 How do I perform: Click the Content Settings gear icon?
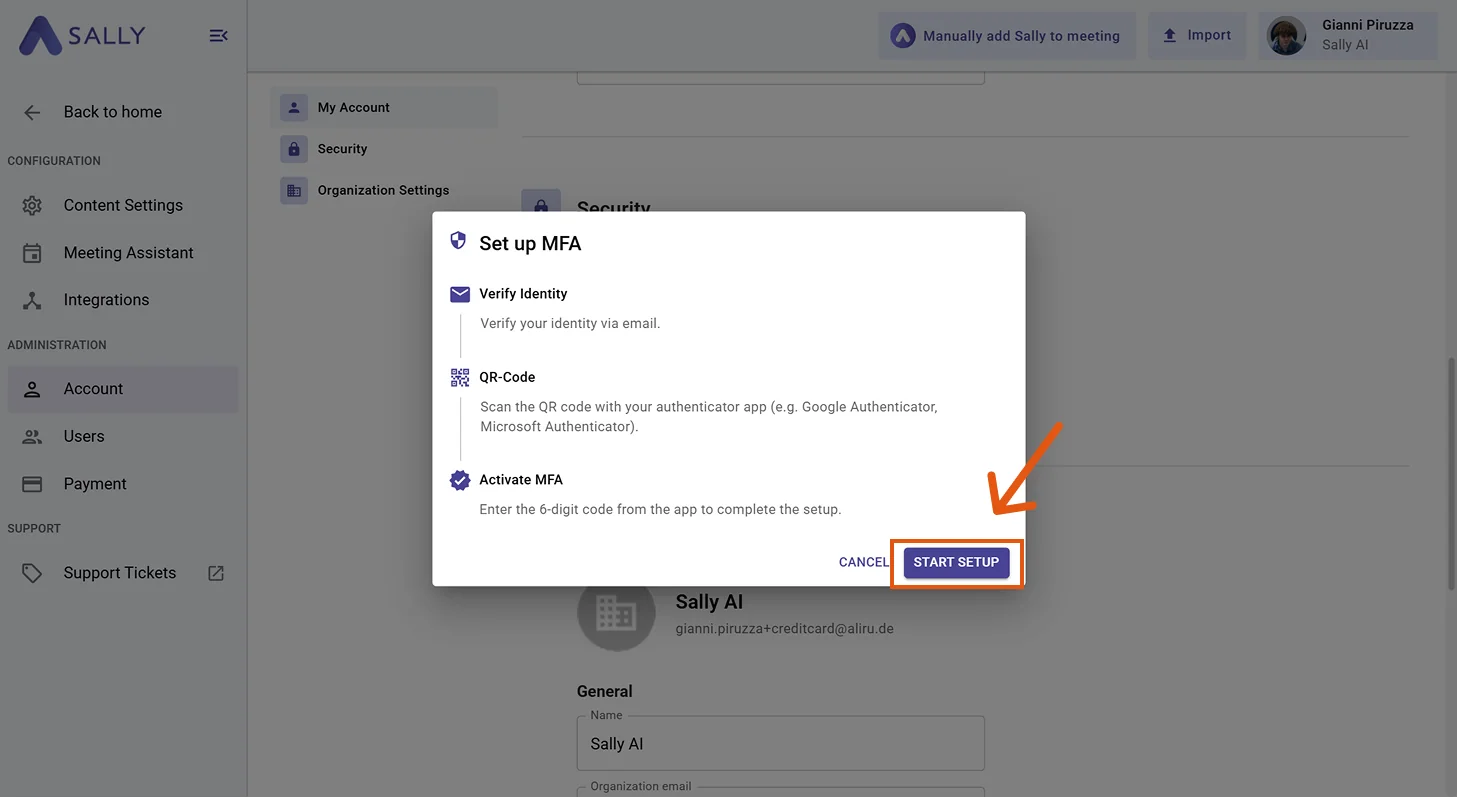click(x=32, y=205)
